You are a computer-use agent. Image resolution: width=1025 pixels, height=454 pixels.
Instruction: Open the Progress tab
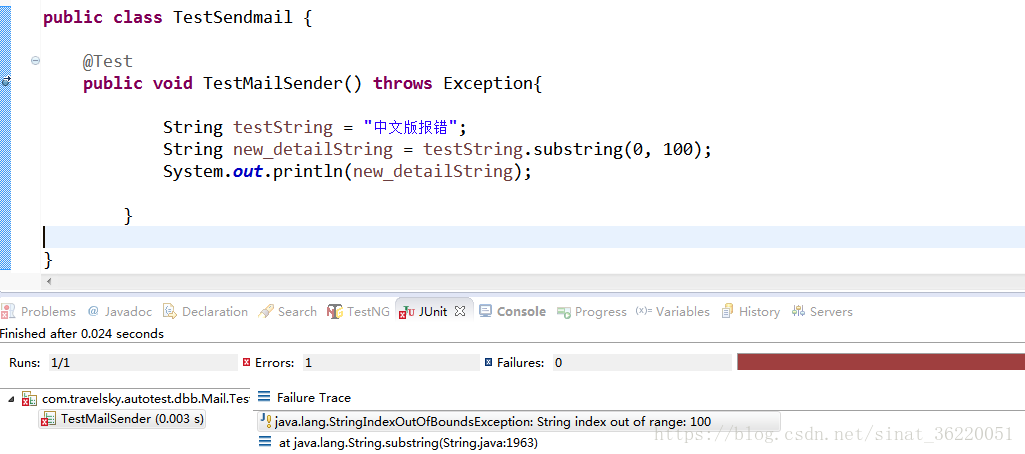coord(592,312)
